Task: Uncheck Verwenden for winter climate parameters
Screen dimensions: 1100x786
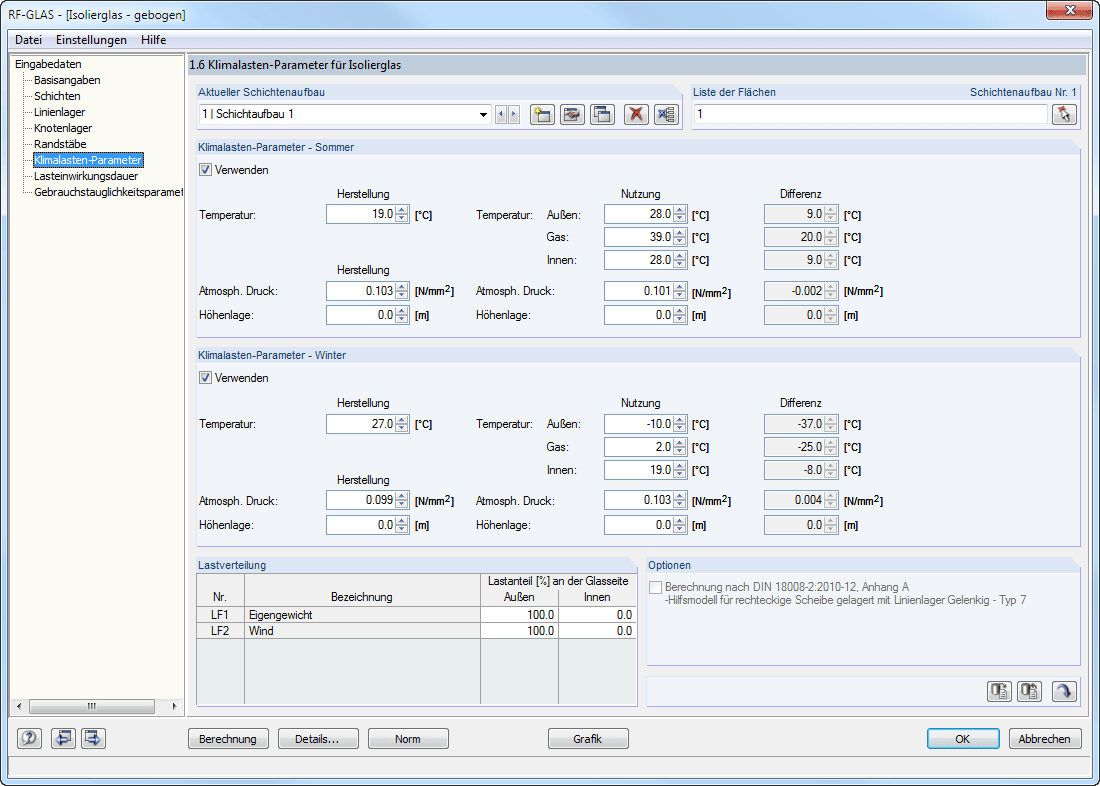Action: [206, 378]
